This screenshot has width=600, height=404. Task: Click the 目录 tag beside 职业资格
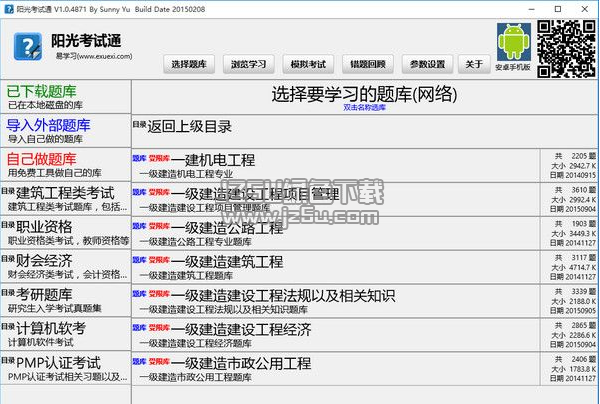pos(8,225)
